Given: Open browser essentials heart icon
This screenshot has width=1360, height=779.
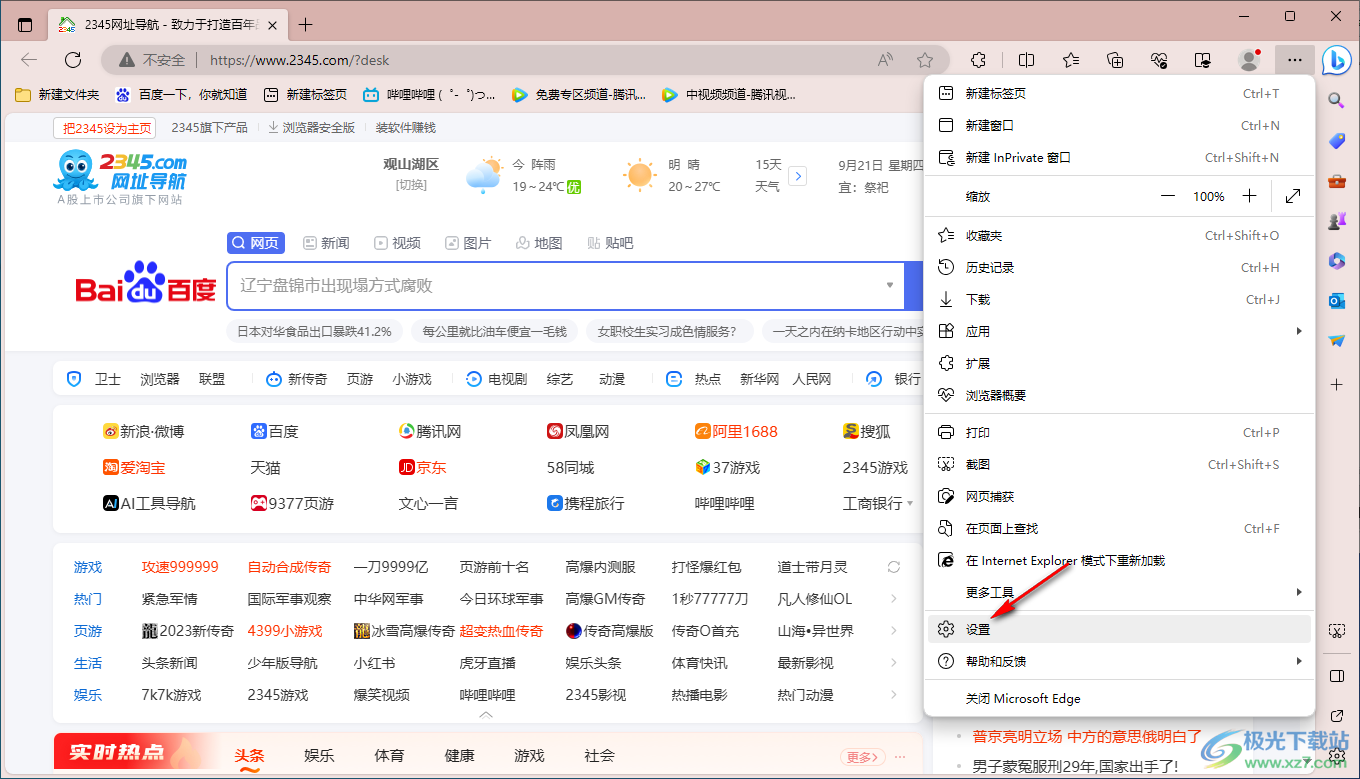Looking at the screenshot, I should click(x=1160, y=60).
